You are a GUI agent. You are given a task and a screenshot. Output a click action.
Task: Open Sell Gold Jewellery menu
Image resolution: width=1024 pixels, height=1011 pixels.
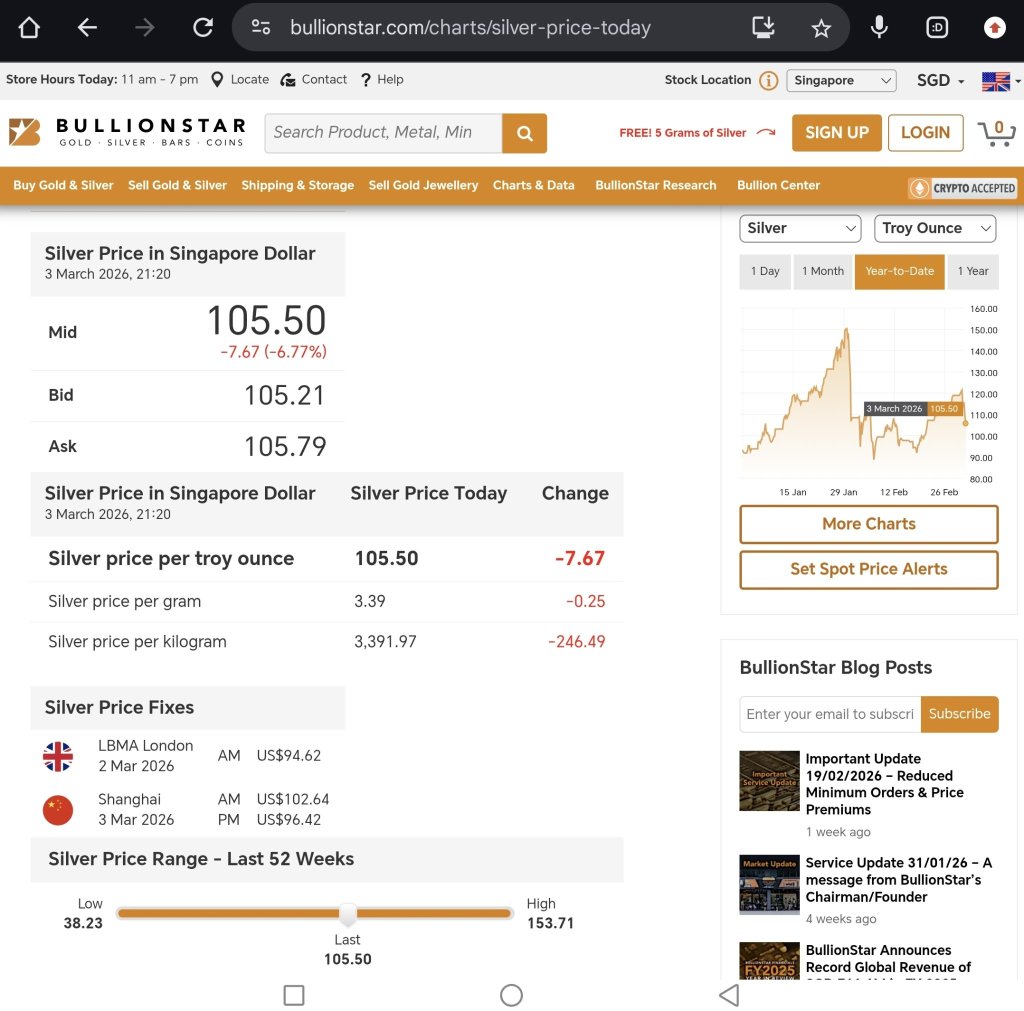(x=423, y=185)
